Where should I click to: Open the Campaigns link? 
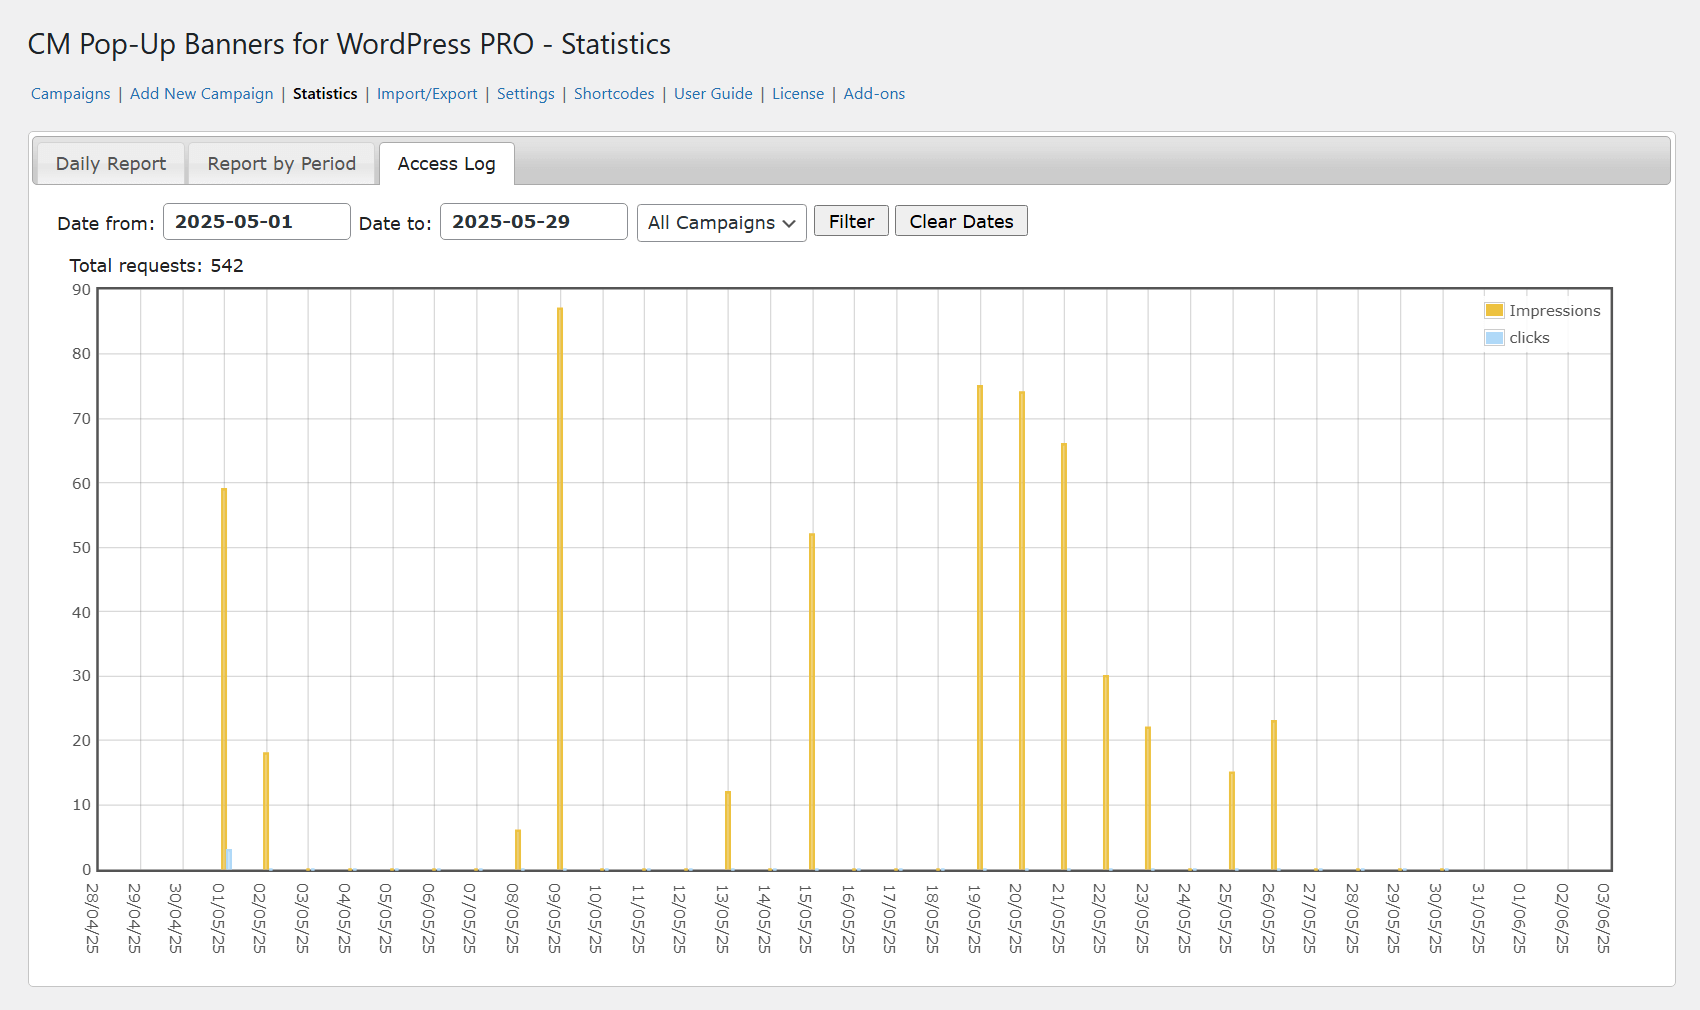(70, 94)
